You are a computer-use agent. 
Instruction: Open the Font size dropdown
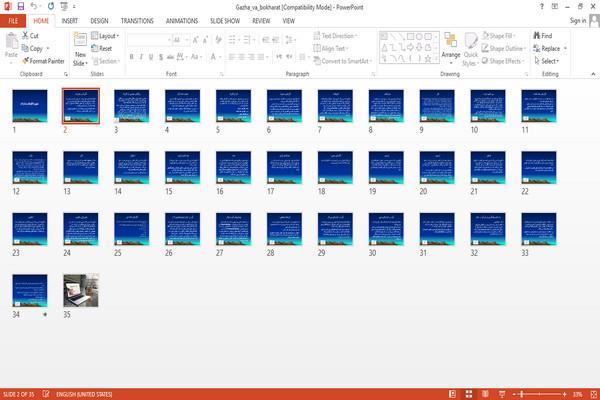[186, 40]
